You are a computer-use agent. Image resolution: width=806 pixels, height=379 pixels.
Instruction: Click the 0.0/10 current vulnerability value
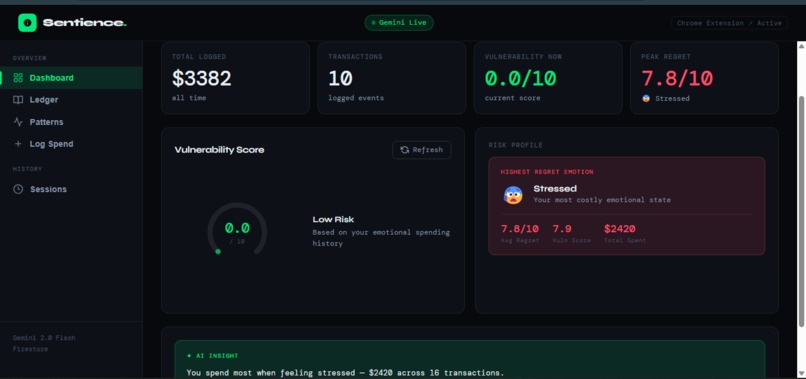(x=521, y=78)
